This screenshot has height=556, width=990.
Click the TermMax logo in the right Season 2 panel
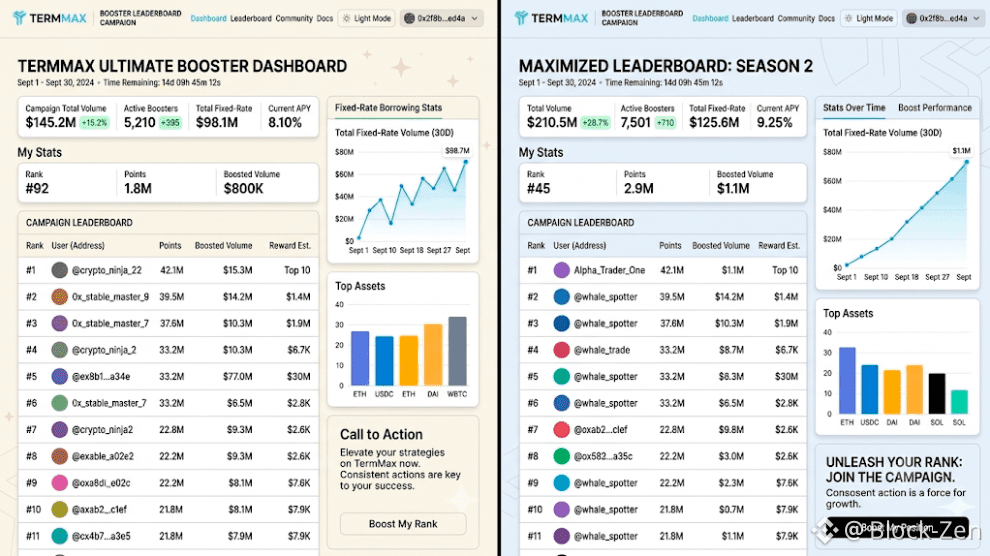pos(552,18)
